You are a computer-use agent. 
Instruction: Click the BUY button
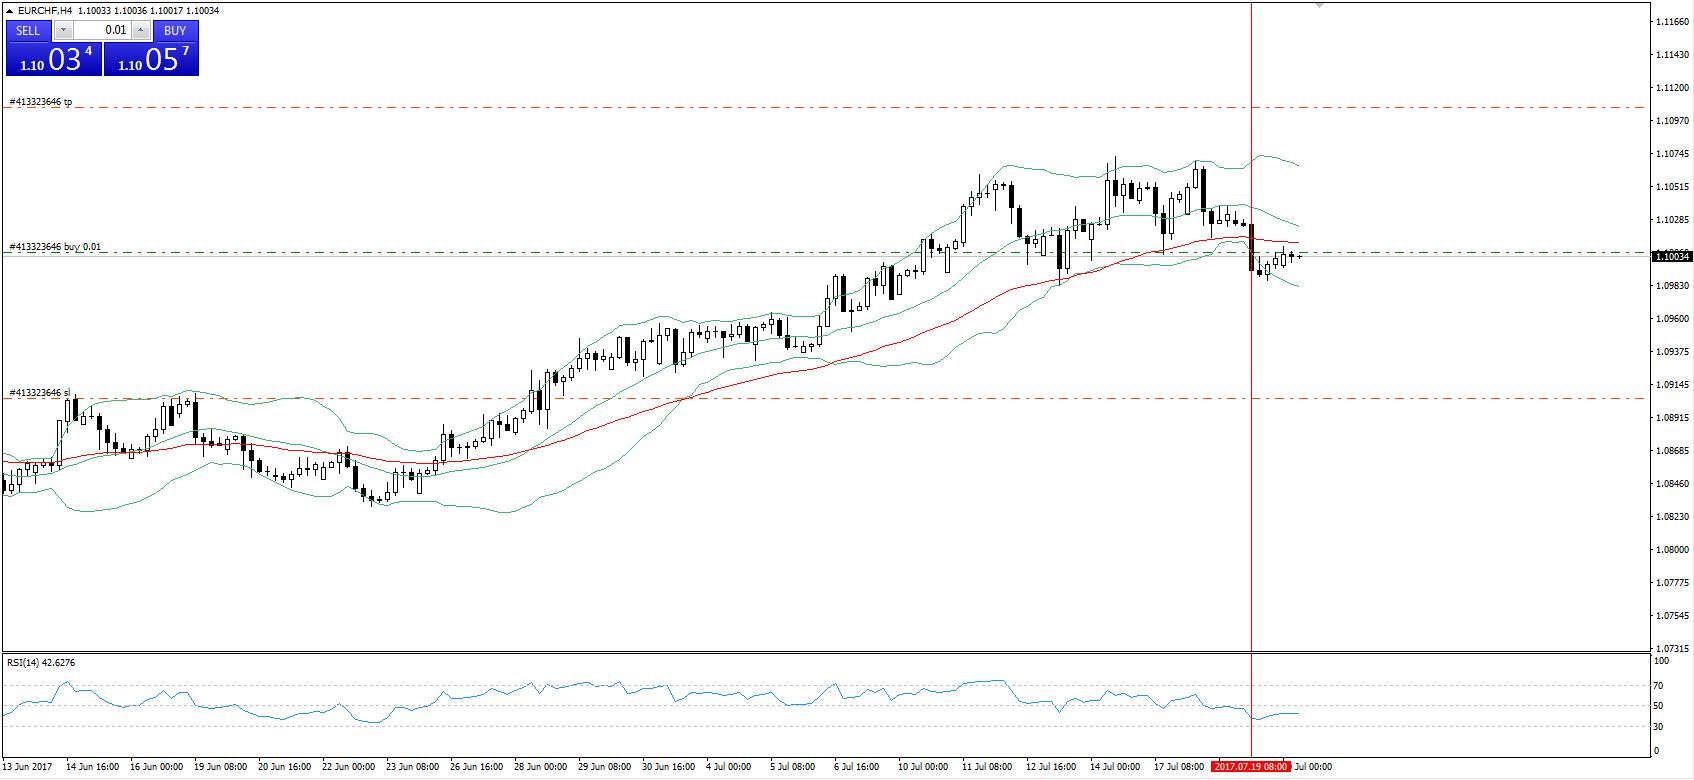(175, 31)
